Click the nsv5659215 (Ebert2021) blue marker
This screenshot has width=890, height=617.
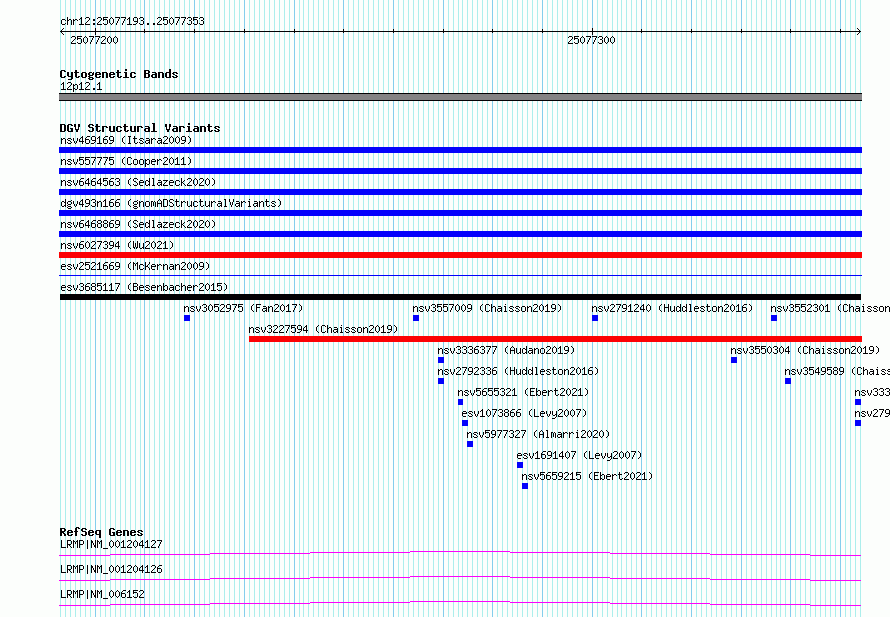525,486
